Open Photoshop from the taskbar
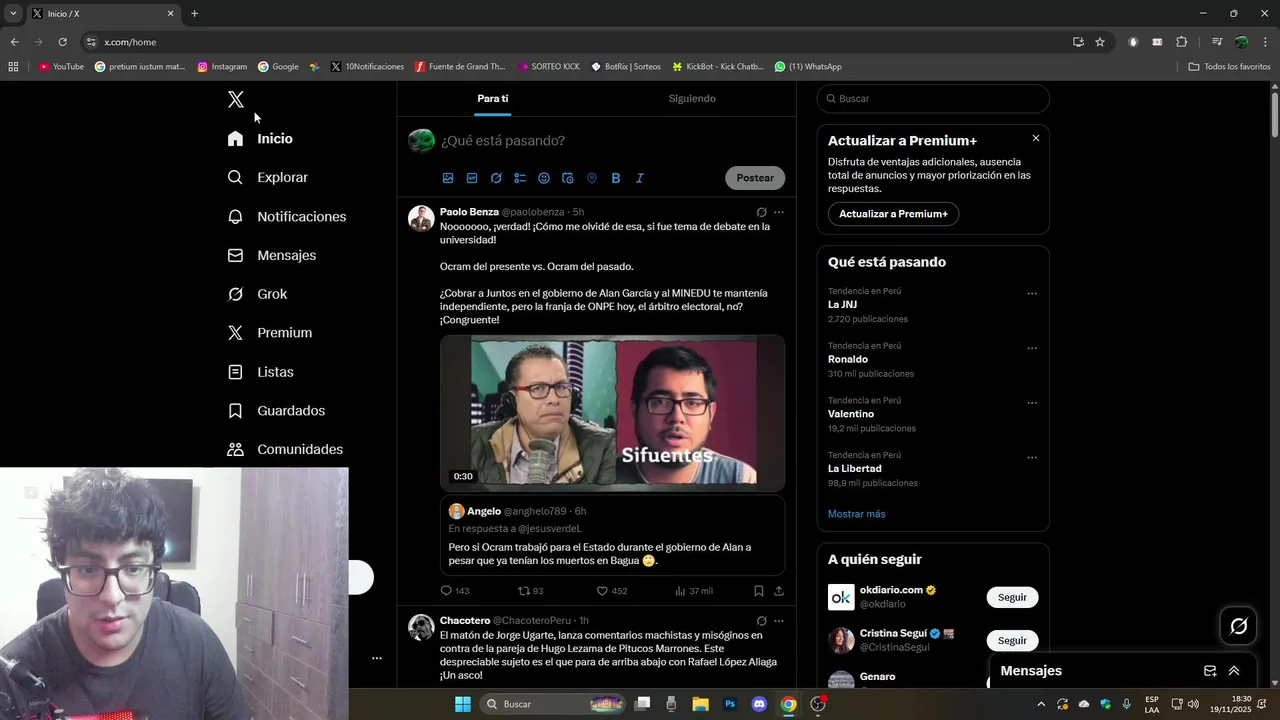1280x720 pixels. tap(730, 704)
